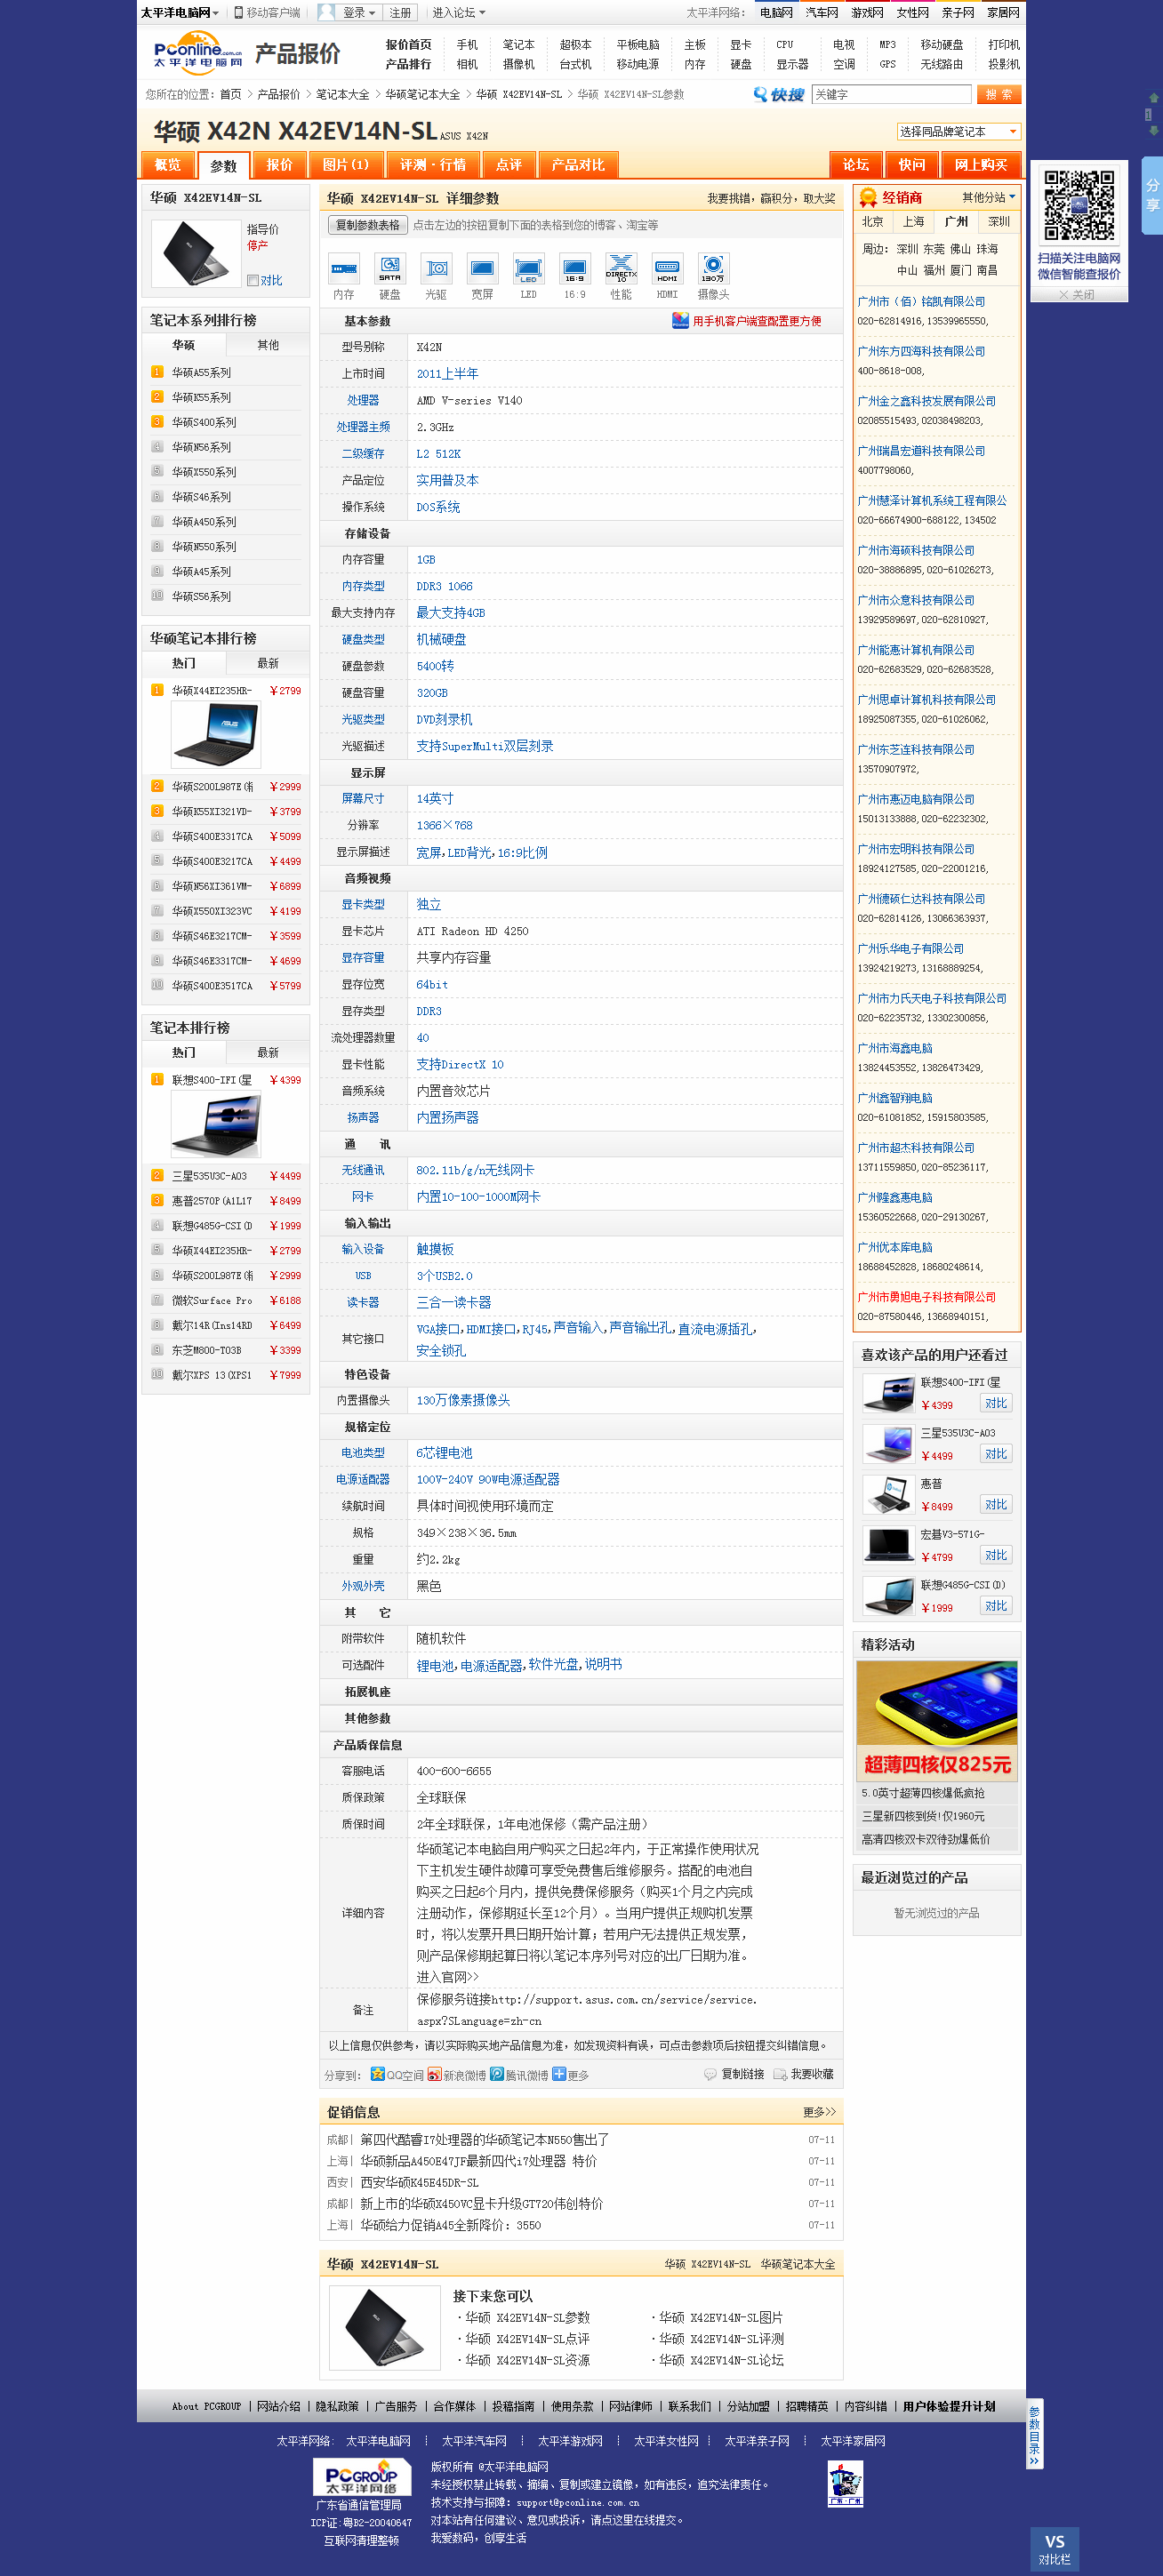Open the 选择同品牌笔记本 combo box

958,131
